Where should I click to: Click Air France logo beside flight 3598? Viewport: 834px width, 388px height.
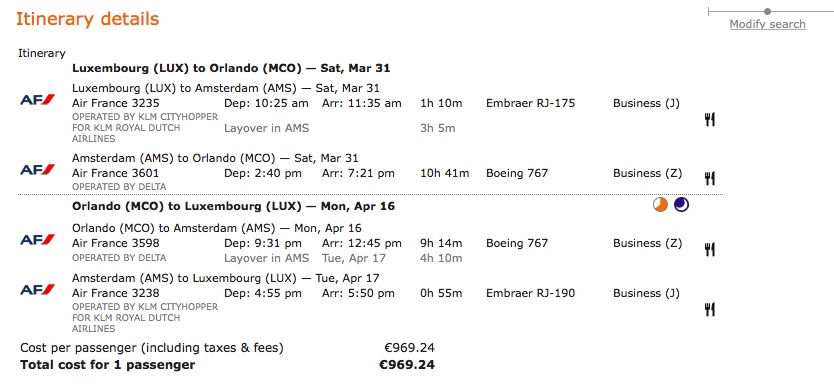coord(37,240)
